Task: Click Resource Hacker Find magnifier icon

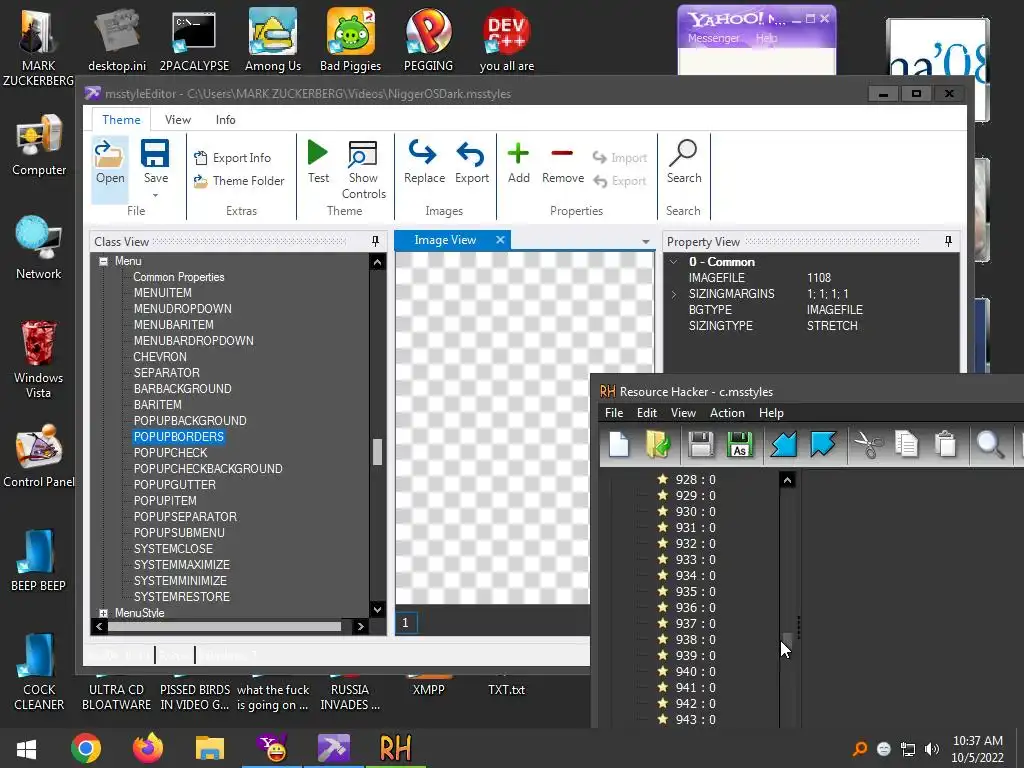Action: 989,445
